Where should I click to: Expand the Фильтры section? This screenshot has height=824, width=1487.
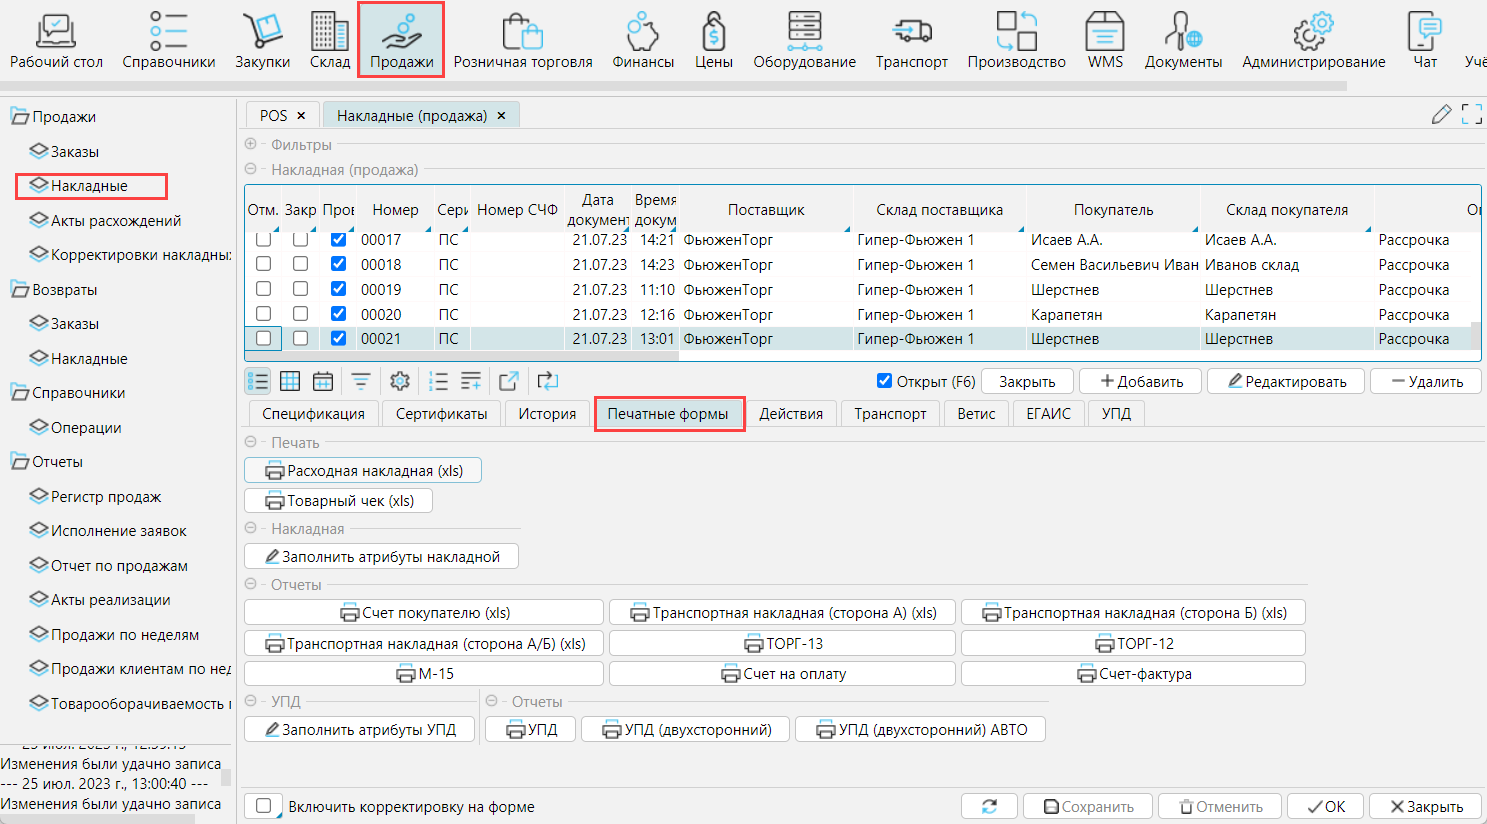point(251,144)
